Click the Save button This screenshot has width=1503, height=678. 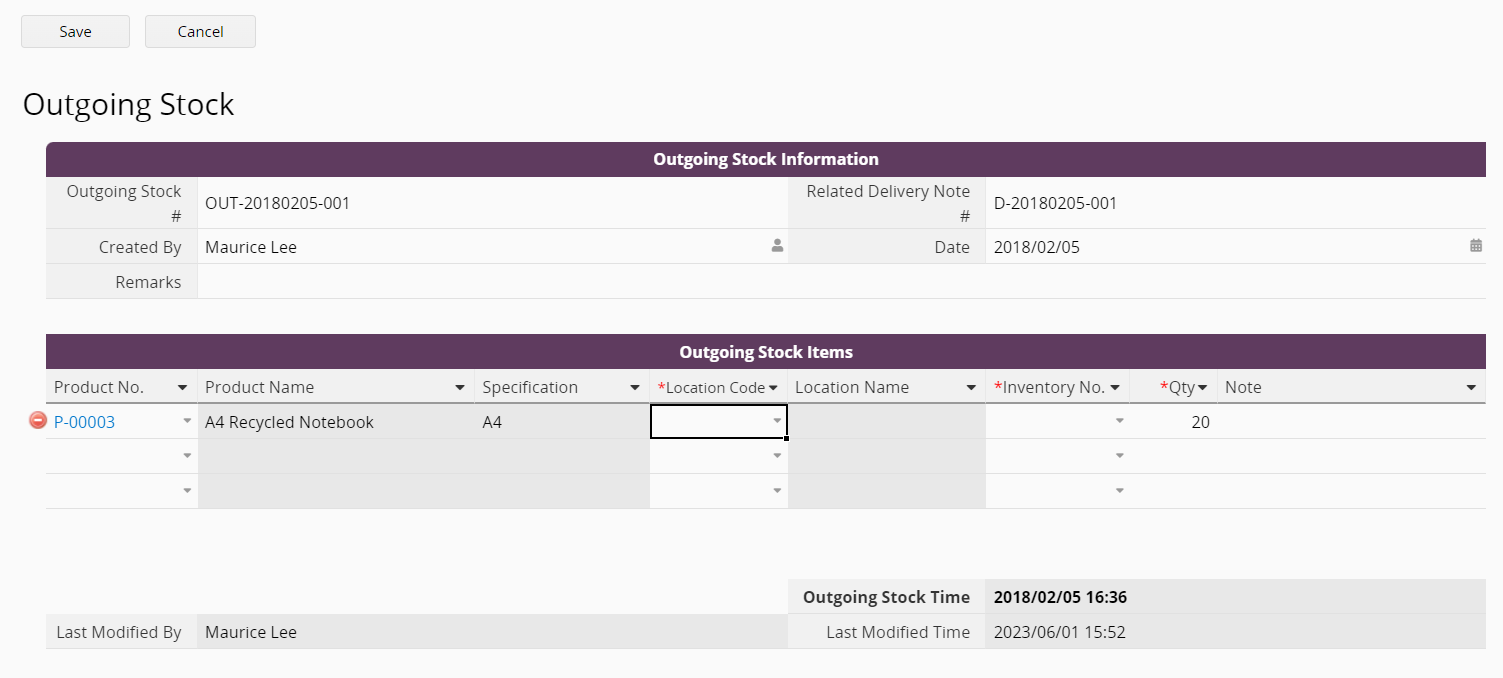75,32
